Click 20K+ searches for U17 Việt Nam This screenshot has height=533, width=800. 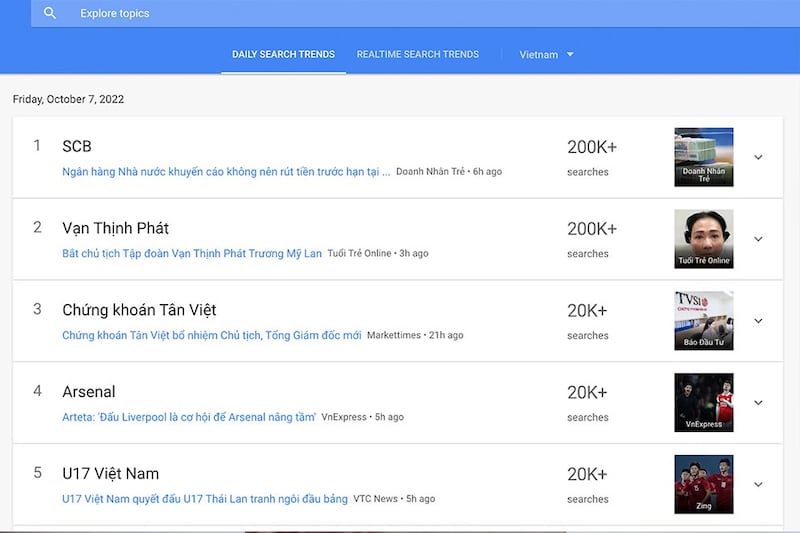click(588, 485)
